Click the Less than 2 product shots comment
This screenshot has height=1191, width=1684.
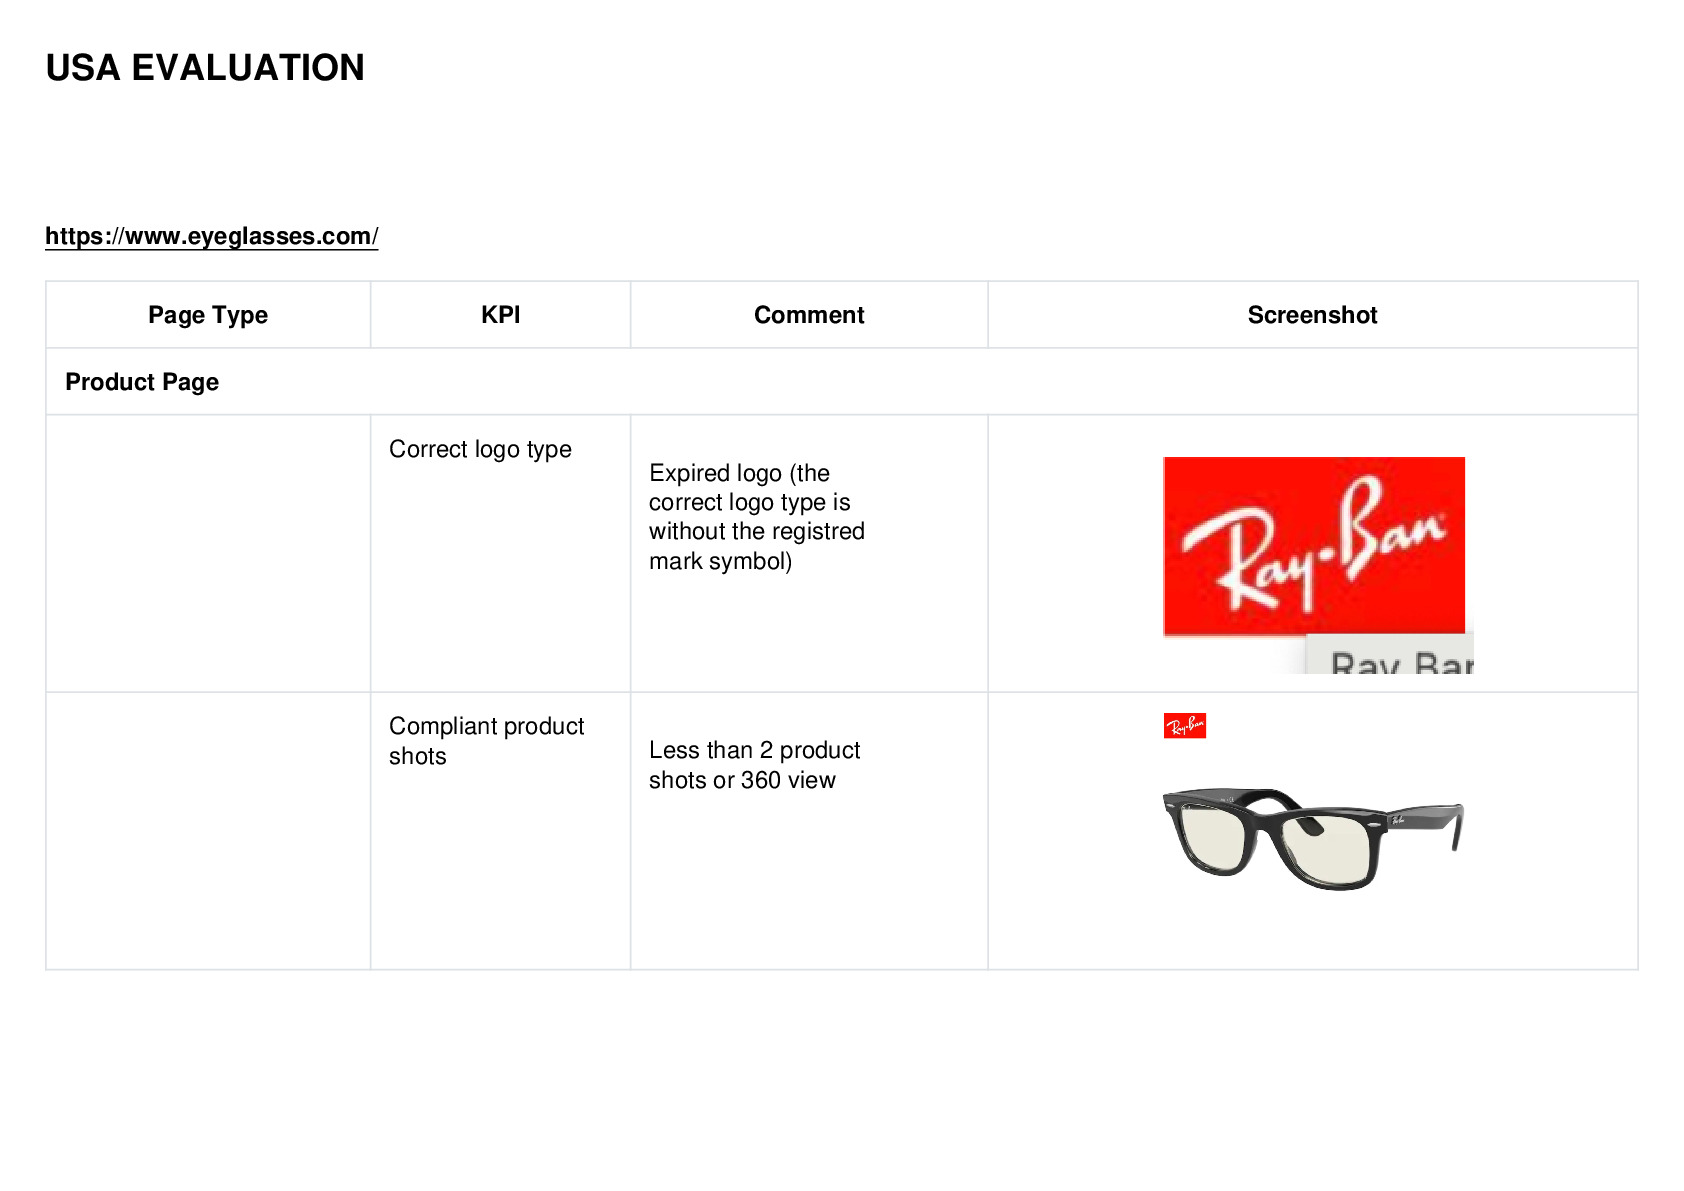(755, 765)
